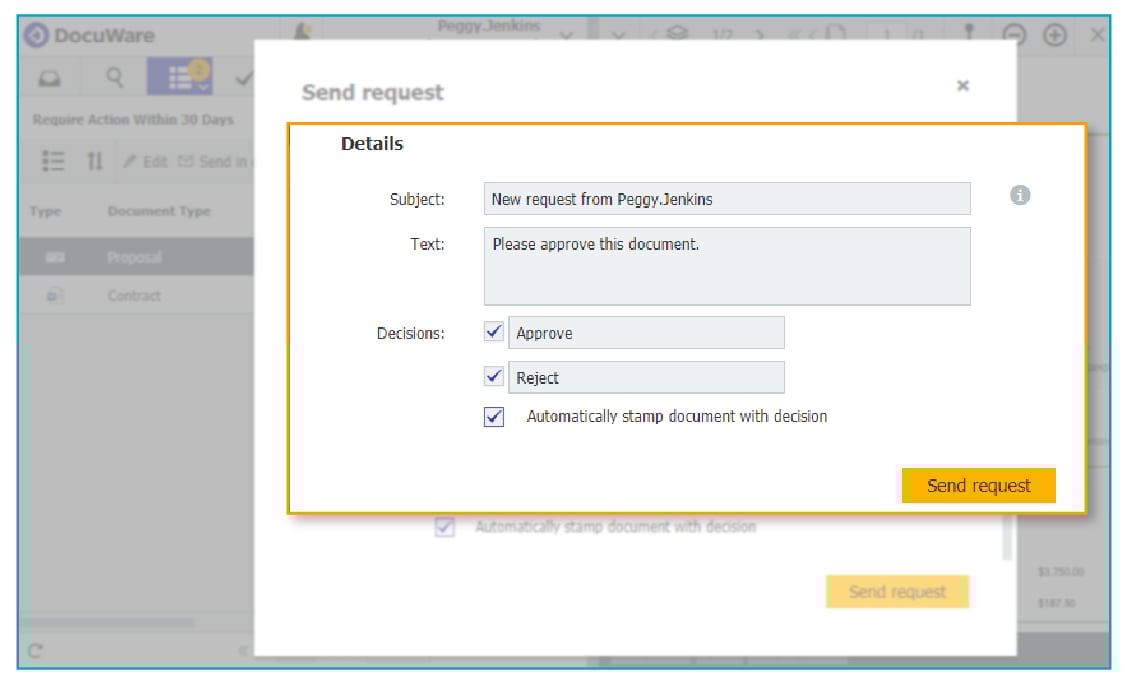The width and height of the screenshot is (1131, 683).
Task: Close the Send request dialog
Action: point(962,86)
